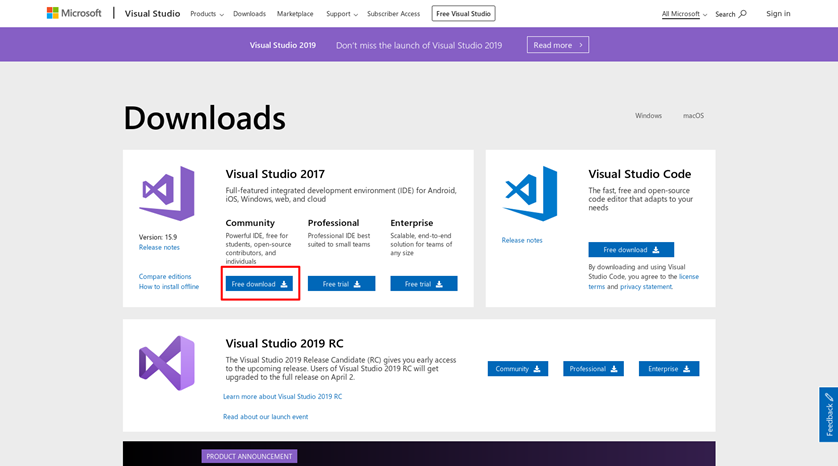The height and width of the screenshot is (466, 838).
Task: Switch to the macOS tab
Action: point(693,115)
